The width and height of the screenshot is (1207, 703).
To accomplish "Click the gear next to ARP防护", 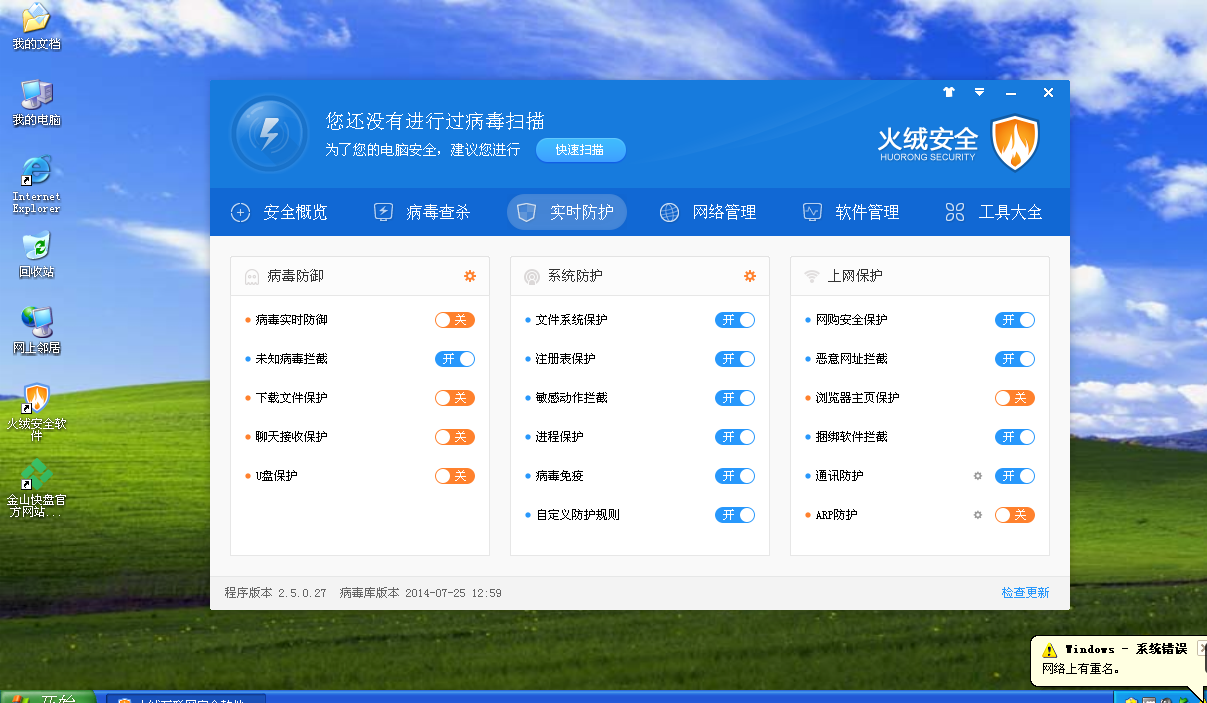I will (978, 515).
